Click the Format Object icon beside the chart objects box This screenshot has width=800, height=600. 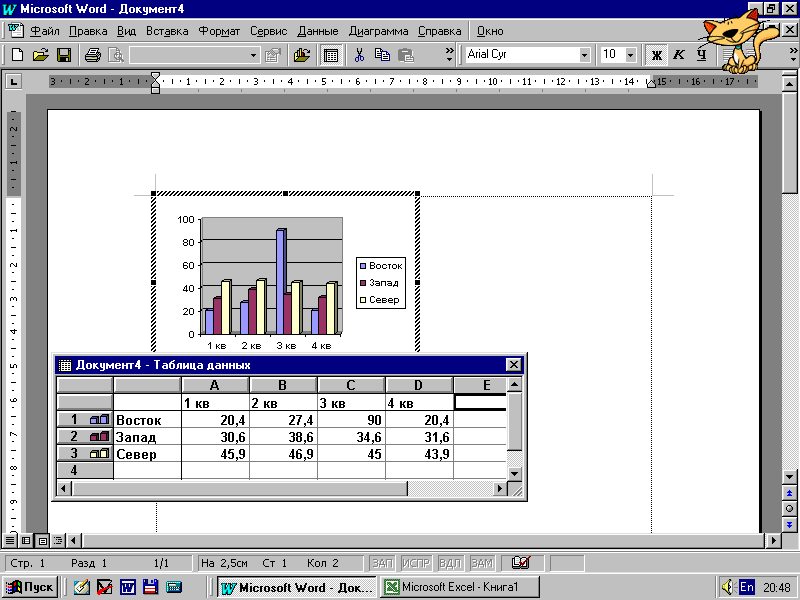pos(273,55)
